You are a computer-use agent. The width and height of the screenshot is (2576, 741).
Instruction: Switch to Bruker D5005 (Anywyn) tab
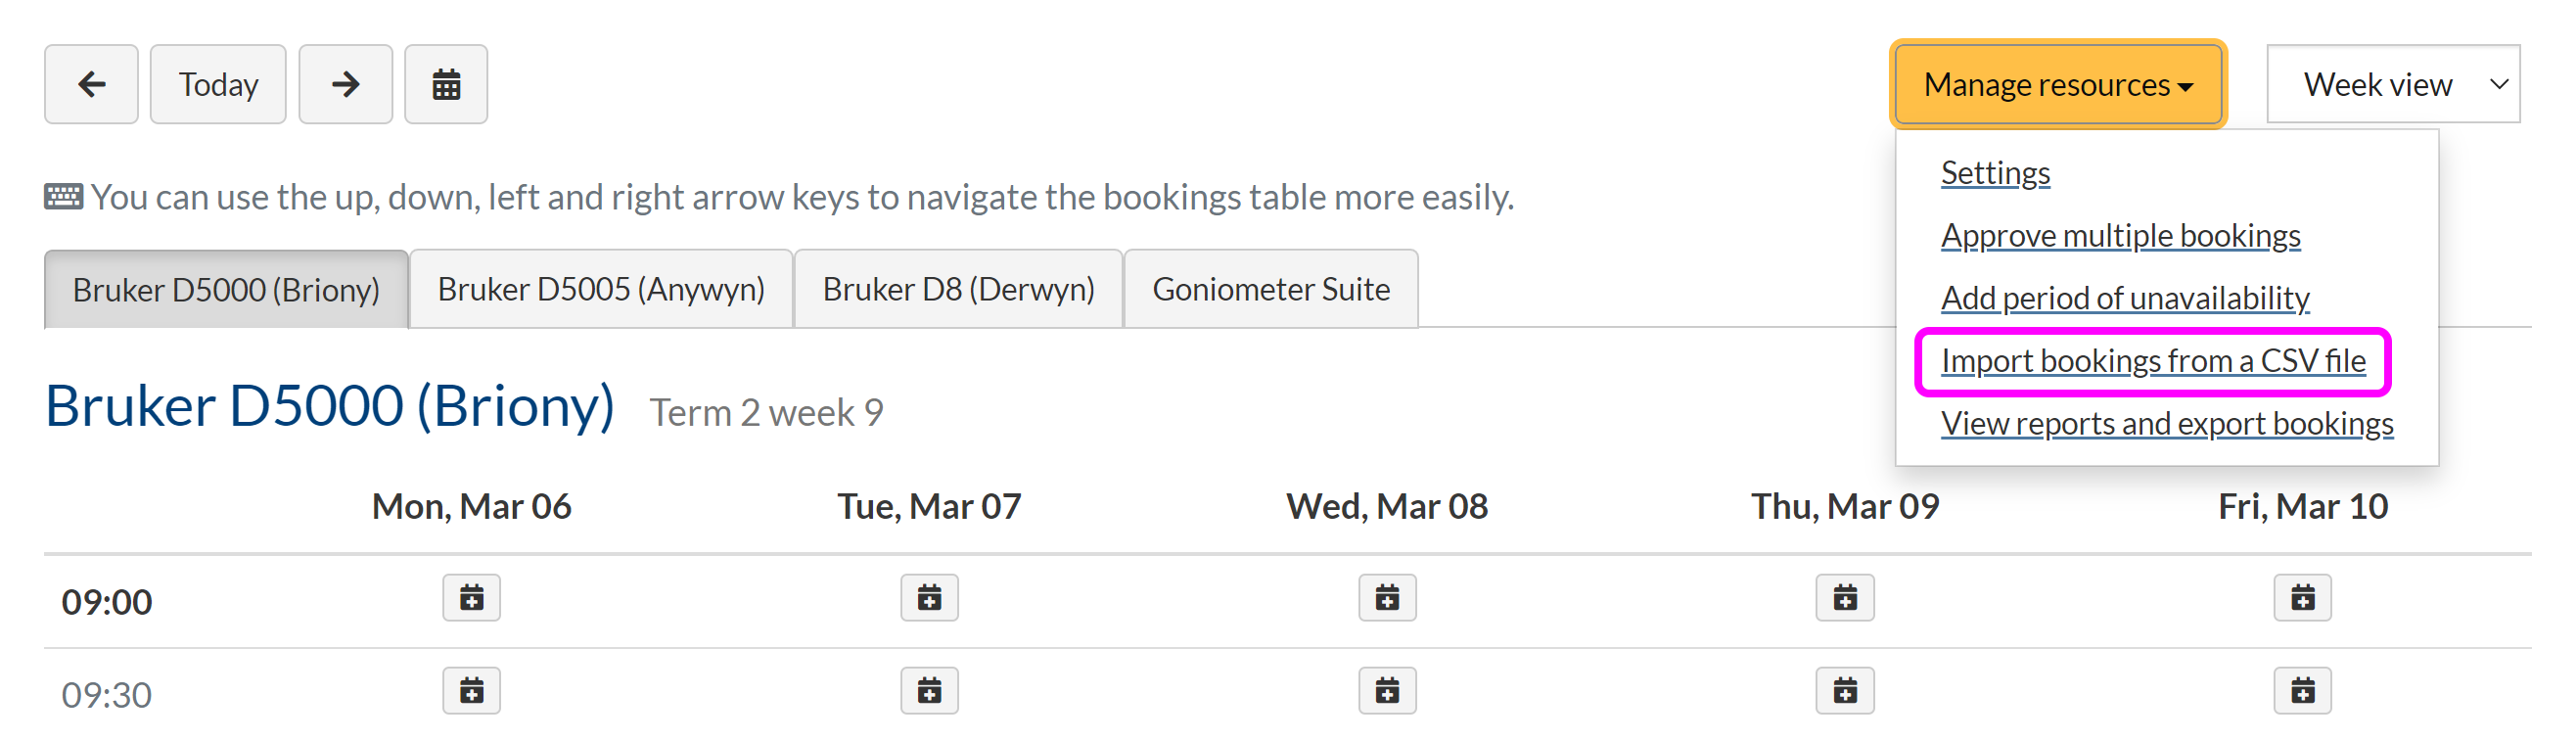click(x=601, y=289)
